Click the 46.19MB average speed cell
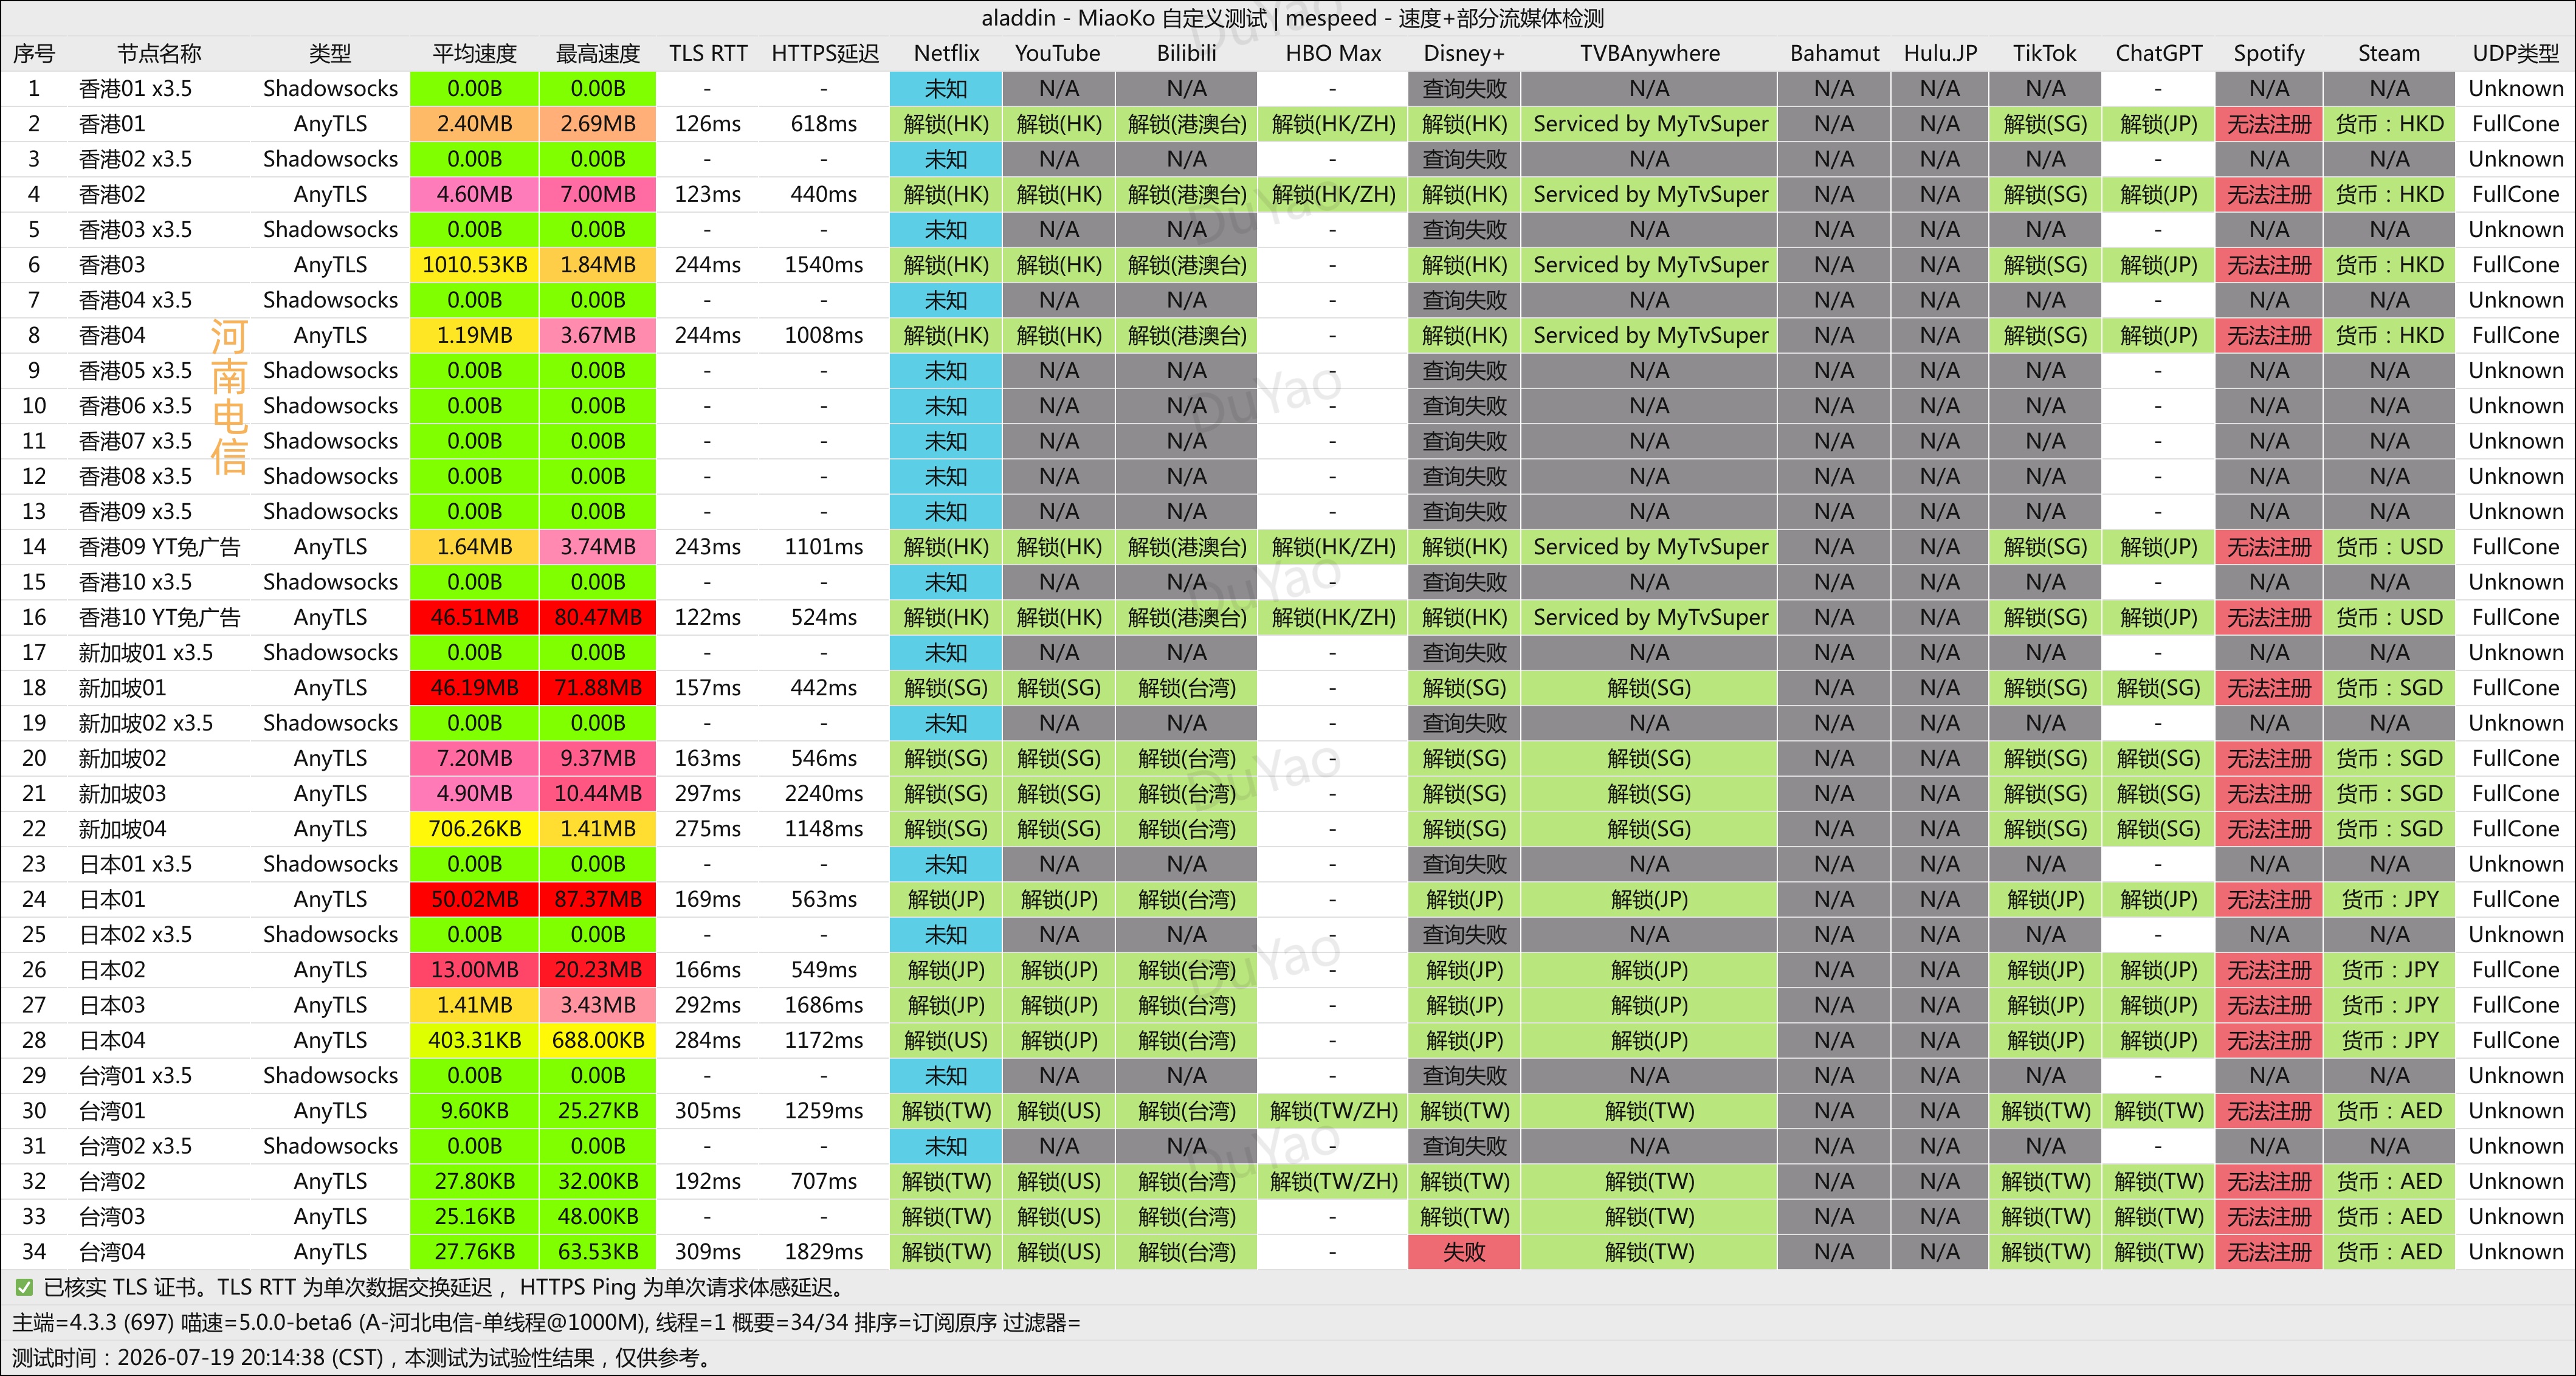2576x1376 pixels. coord(474,688)
